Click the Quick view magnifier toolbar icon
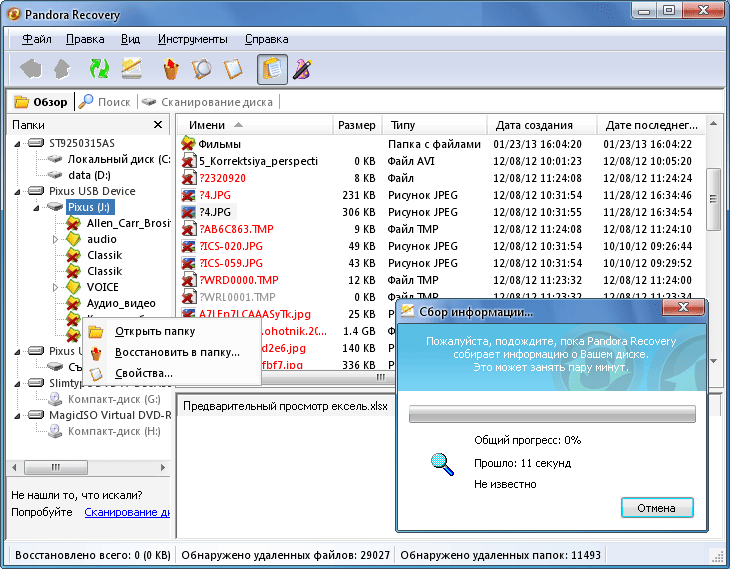730x569 pixels. pos(202,69)
